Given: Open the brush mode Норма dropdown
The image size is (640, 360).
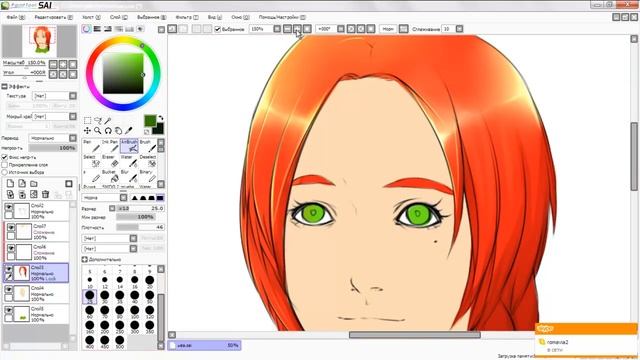Looking at the screenshot, I should [x=123, y=198].
